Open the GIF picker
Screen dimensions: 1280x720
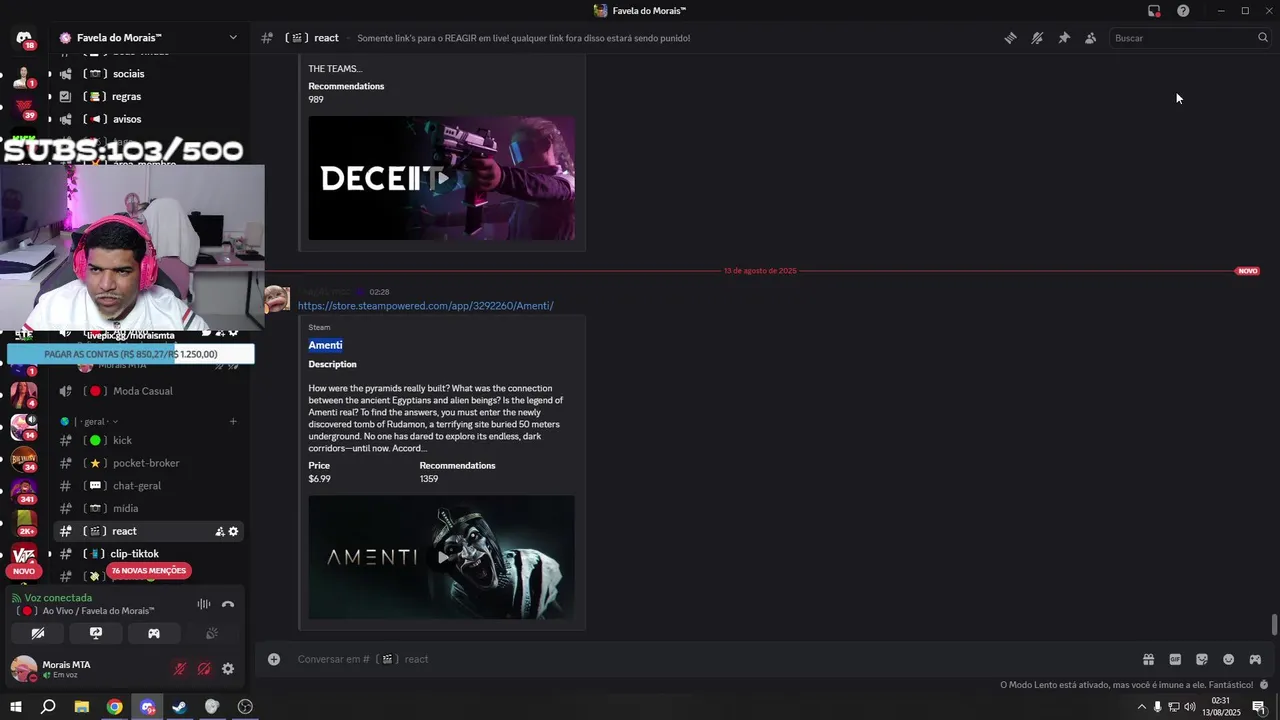1175,659
